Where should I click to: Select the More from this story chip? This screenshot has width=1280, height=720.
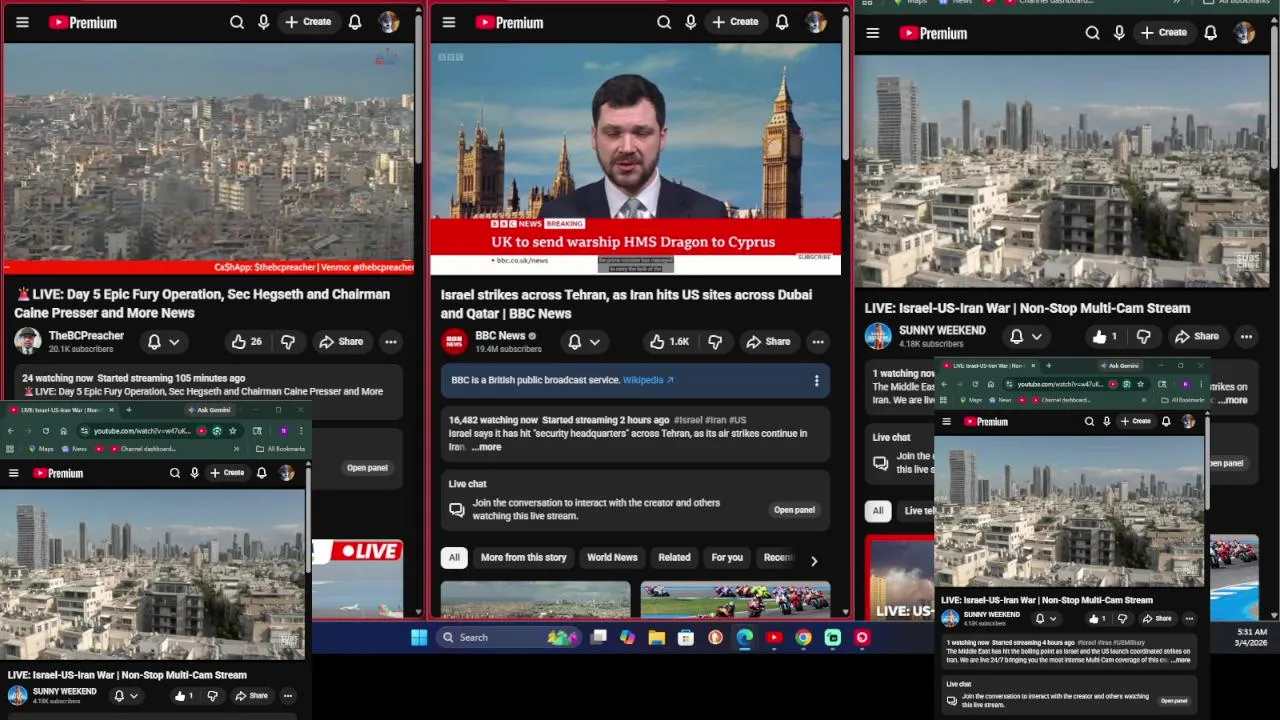click(x=523, y=558)
